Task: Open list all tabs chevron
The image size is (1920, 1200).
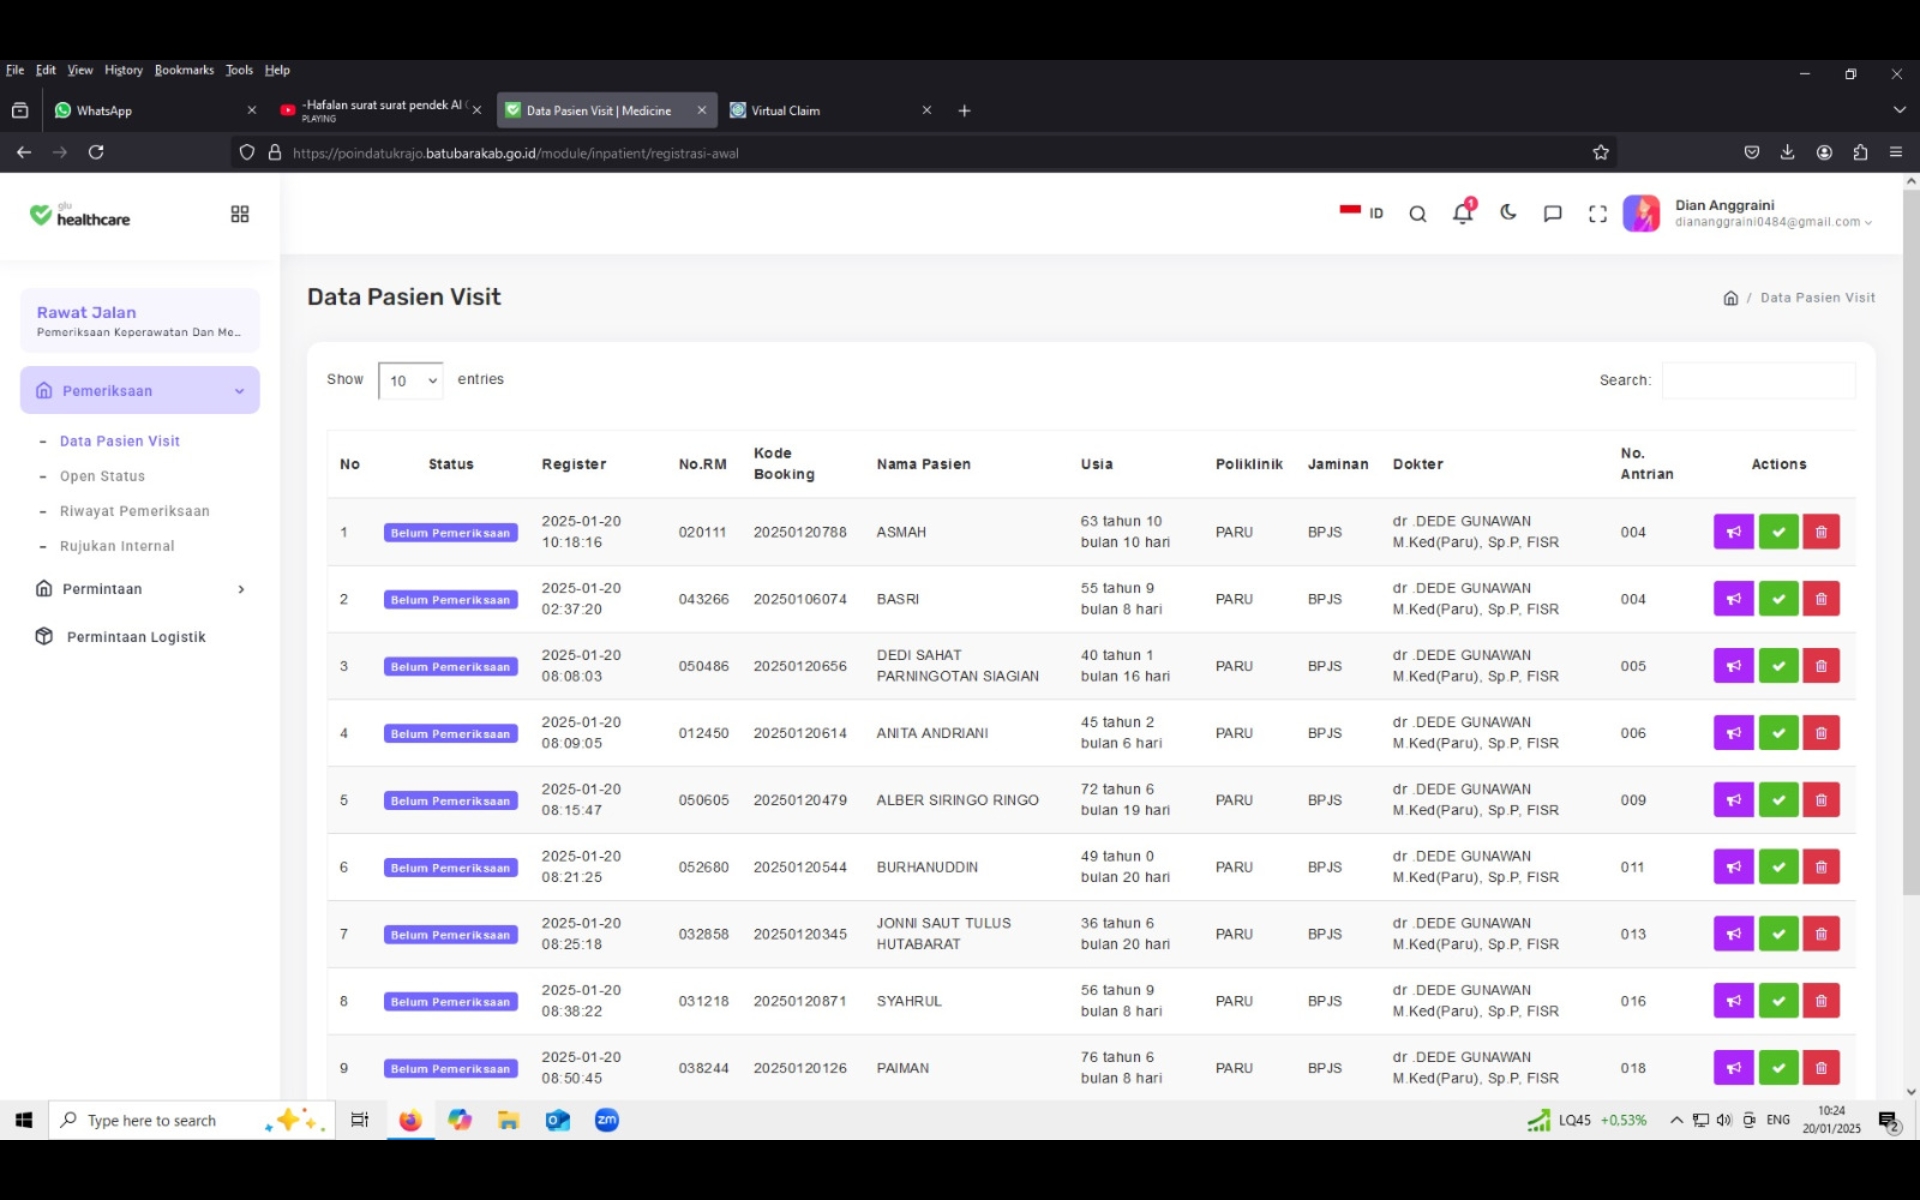Action: (x=1899, y=110)
